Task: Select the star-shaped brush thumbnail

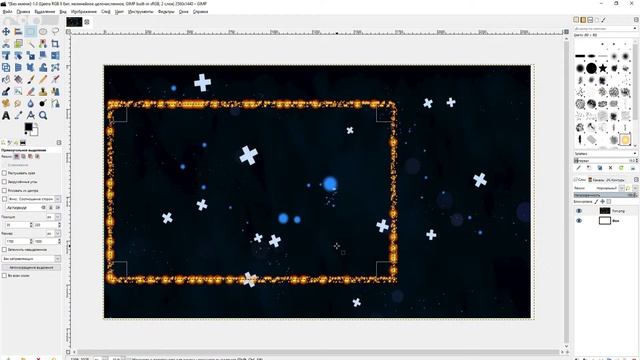Action: (x=603, y=68)
